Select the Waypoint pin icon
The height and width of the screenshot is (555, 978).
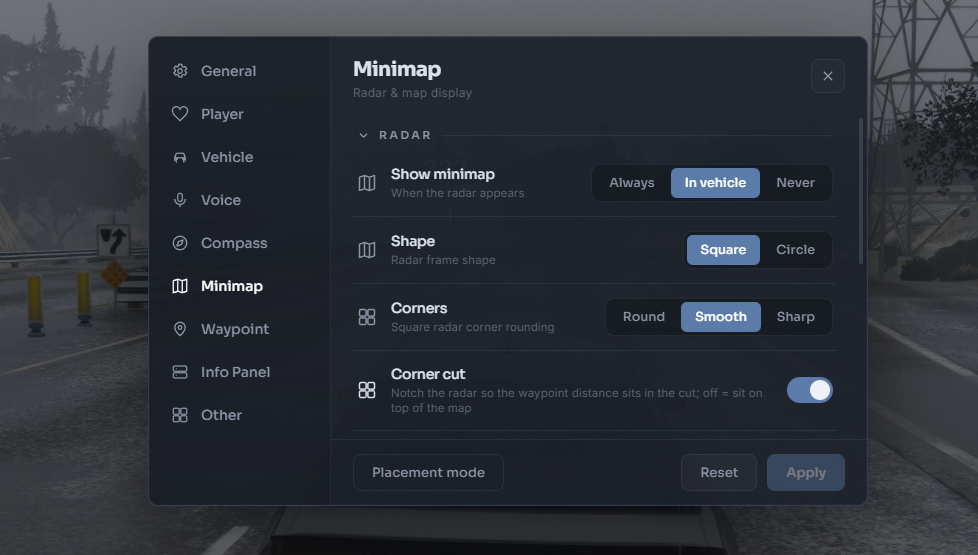coord(180,329)
